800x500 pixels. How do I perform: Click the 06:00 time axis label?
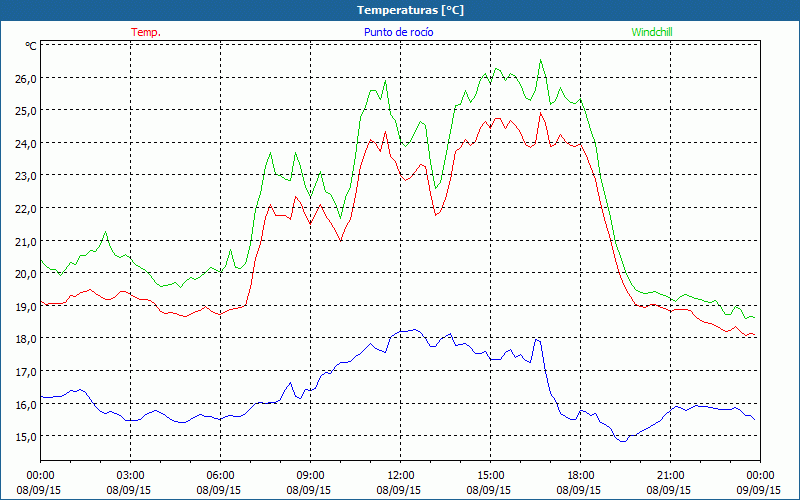220,476
